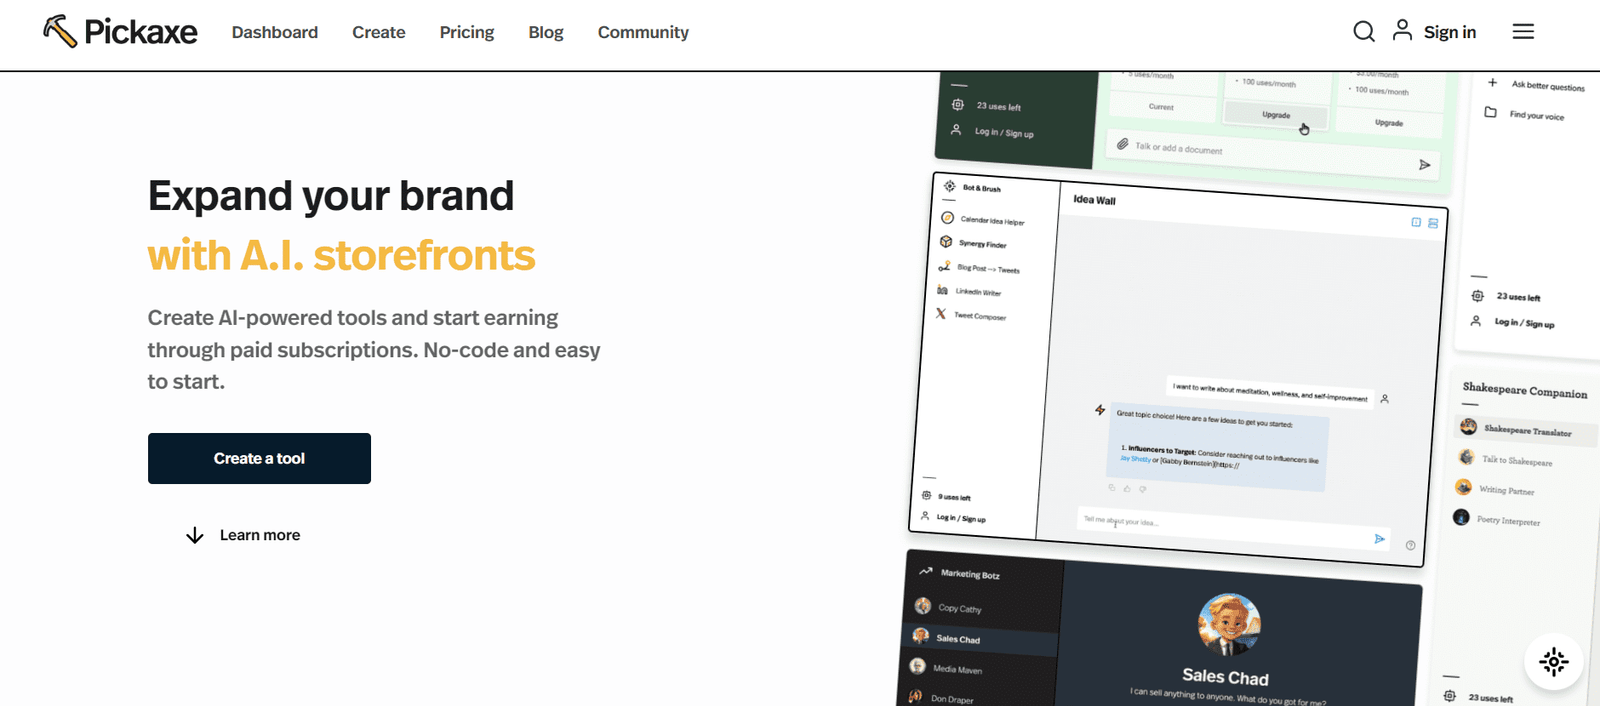Open the hamburger menu icon

point(1522,32)
